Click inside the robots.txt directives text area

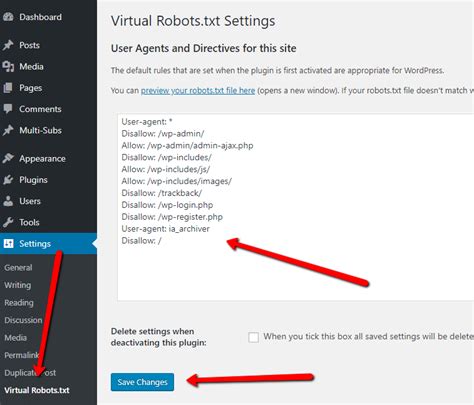296,207
